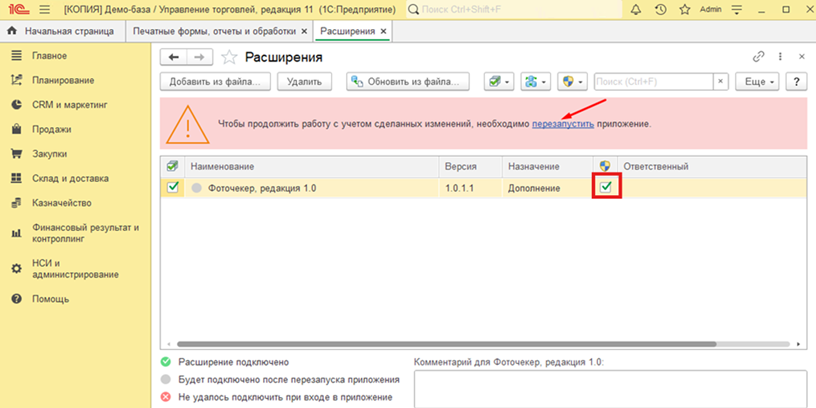Toggle the Фоточекер extension enabled checkbox
The image size is (816, 408).
point(173,187)
